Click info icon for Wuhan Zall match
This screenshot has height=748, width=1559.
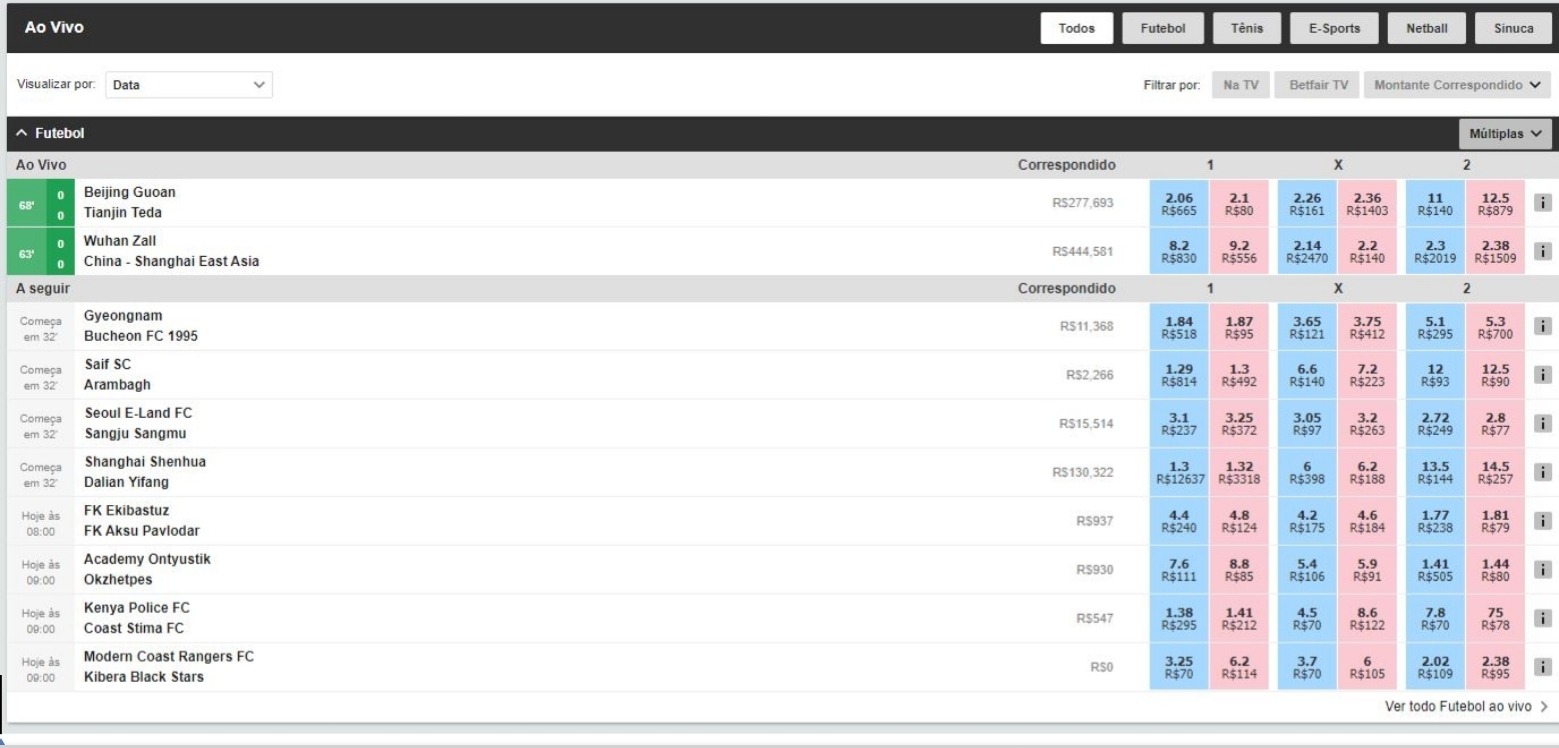point(1542,251)
